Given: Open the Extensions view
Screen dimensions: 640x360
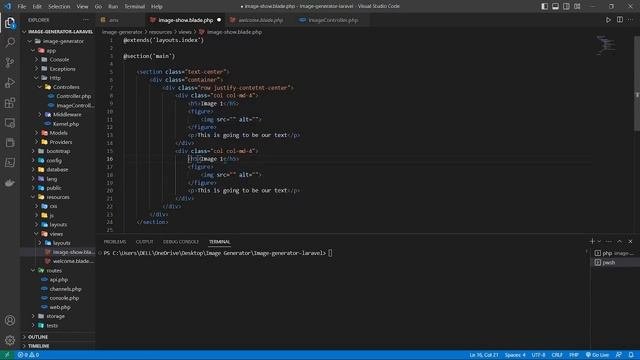Looking at the screenshot, I should [10, 103].
